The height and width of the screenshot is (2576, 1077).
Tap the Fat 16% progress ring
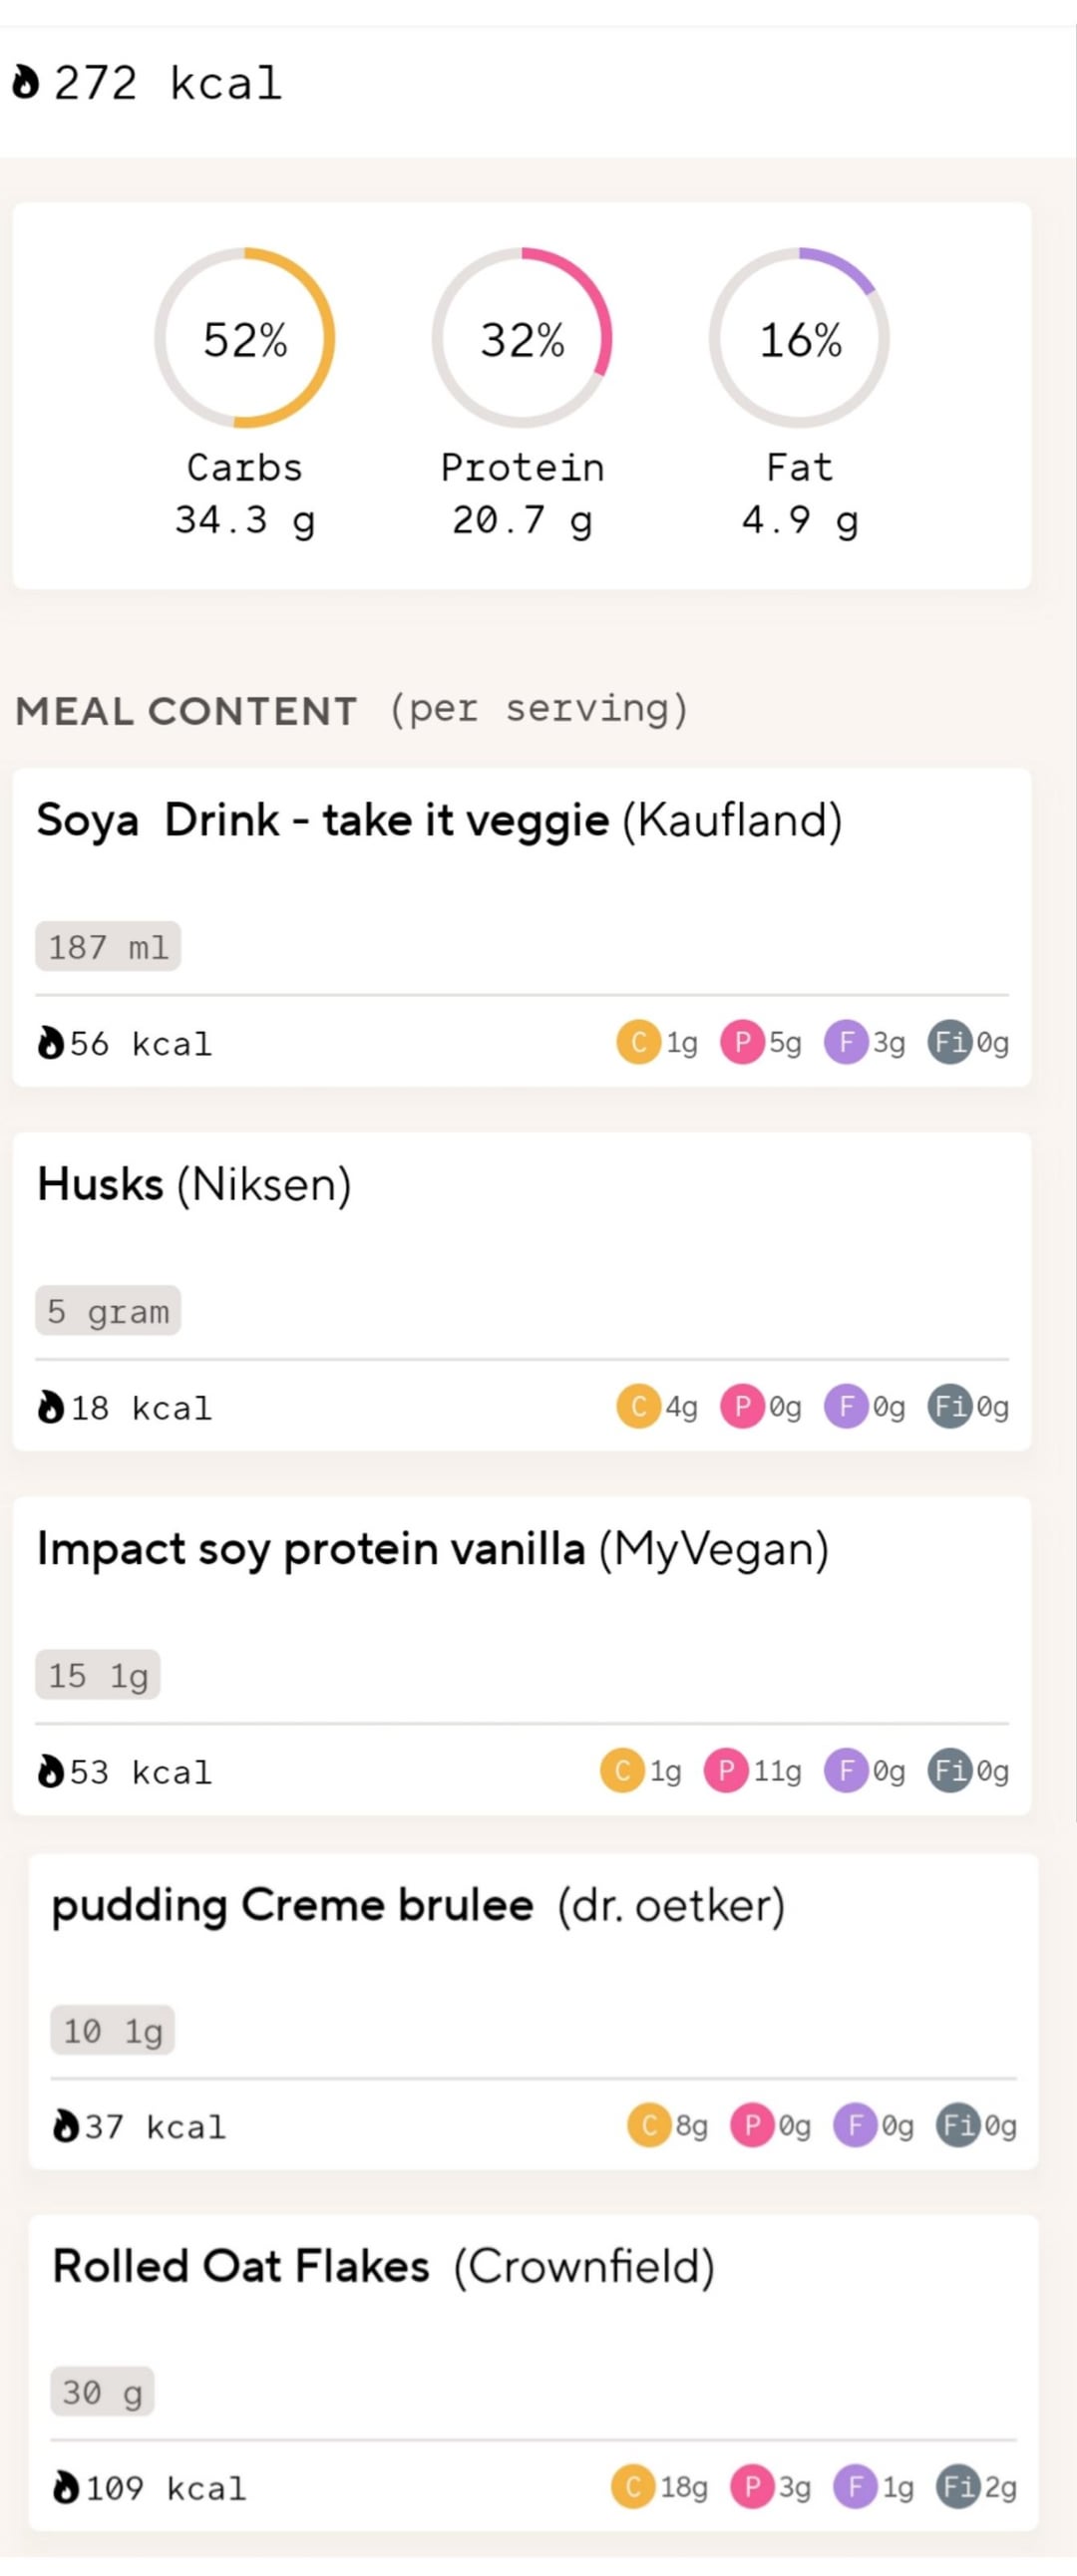tap(799, 338)
